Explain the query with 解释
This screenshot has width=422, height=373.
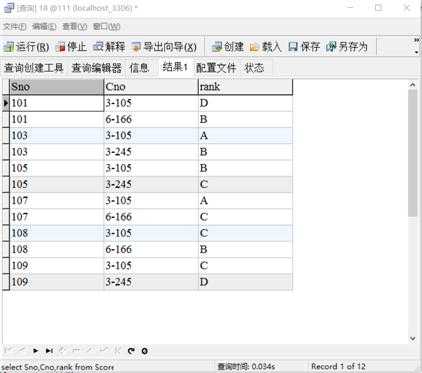(109, 47)
